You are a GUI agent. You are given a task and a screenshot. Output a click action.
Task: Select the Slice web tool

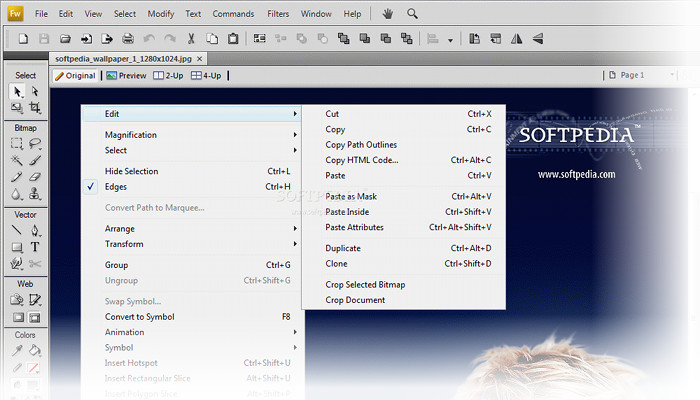[35, 300]
